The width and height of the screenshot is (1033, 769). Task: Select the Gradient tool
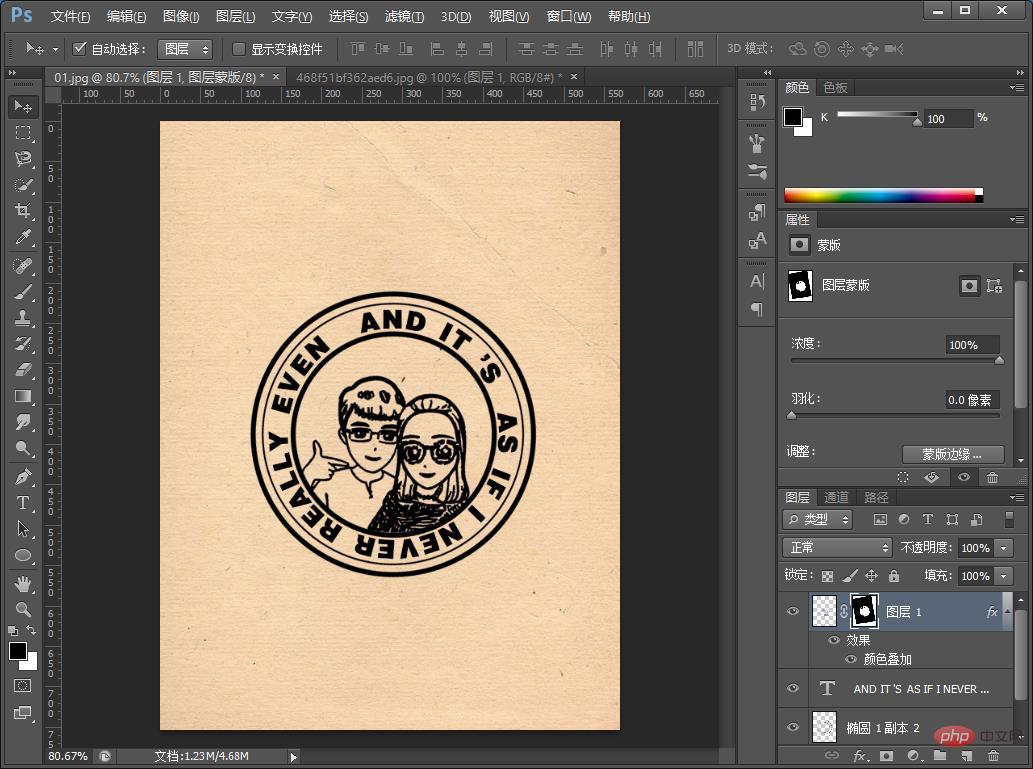(x=23, y=396)
